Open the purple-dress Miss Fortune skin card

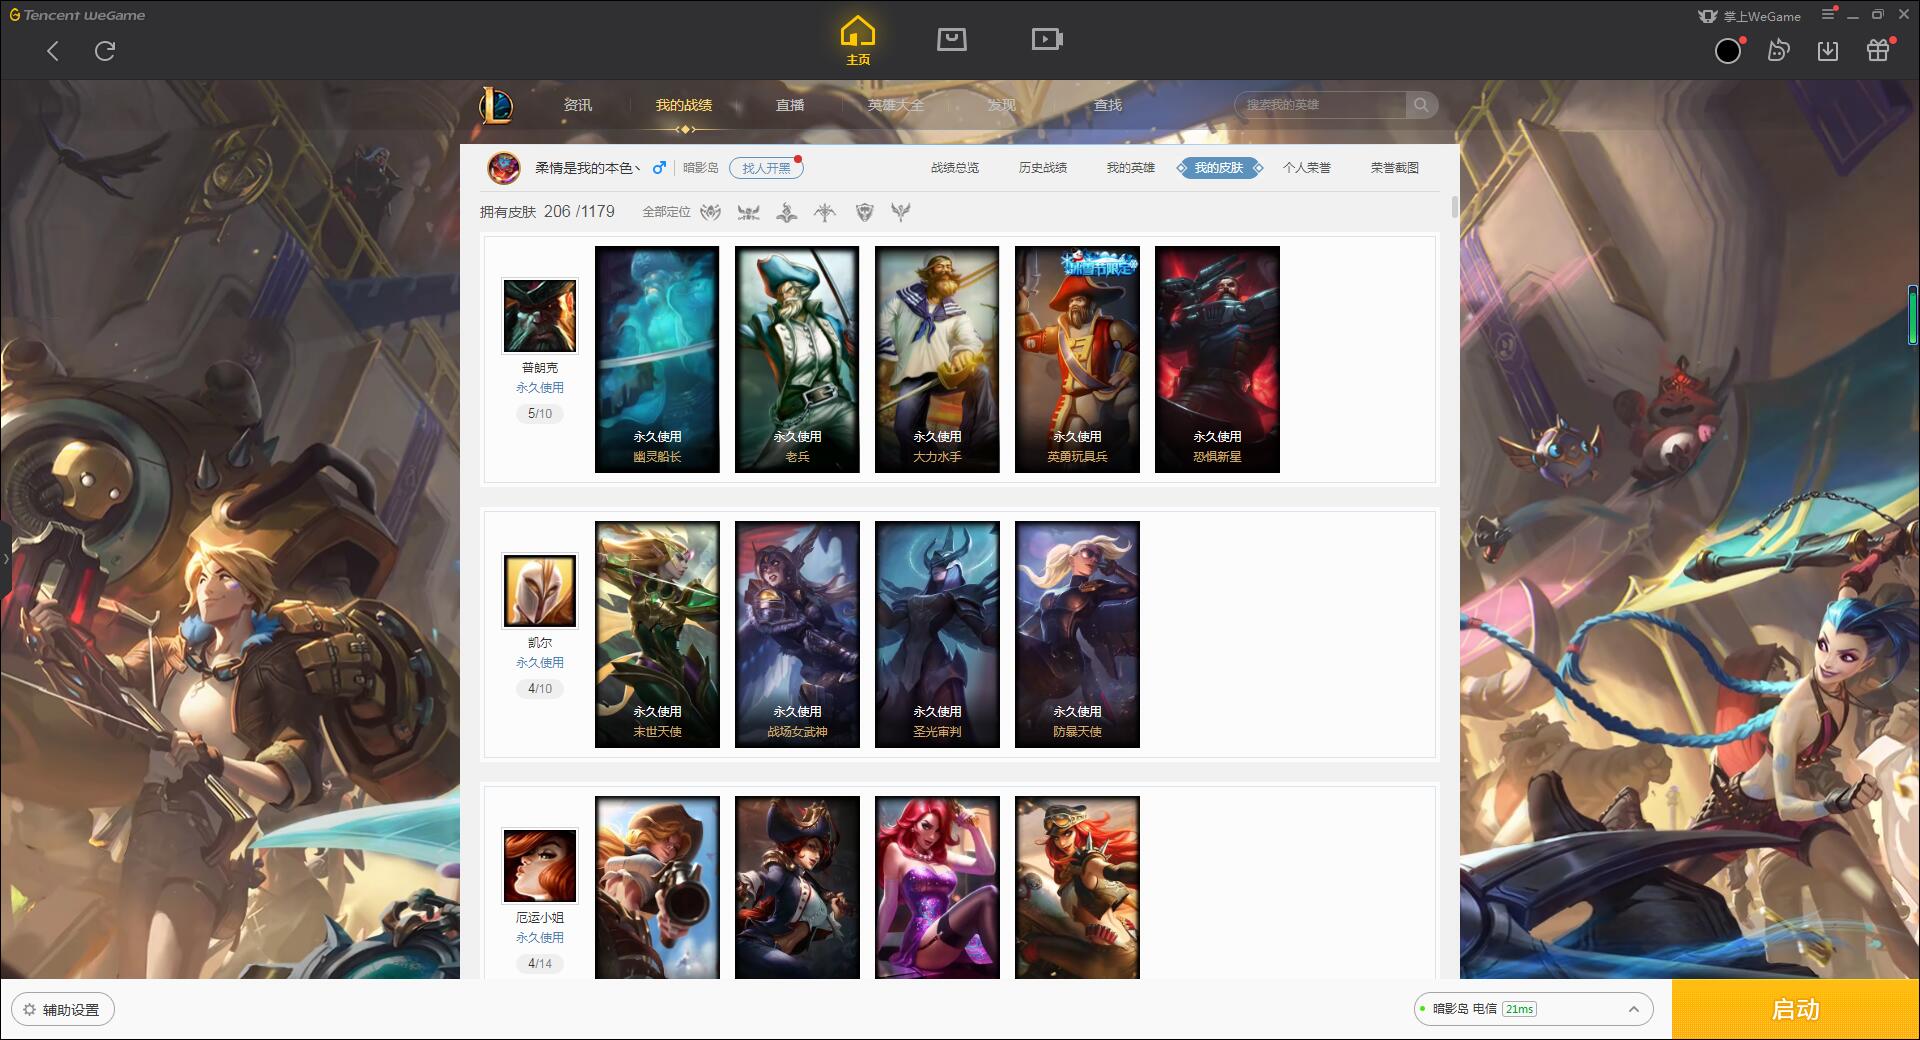point(937,887)
